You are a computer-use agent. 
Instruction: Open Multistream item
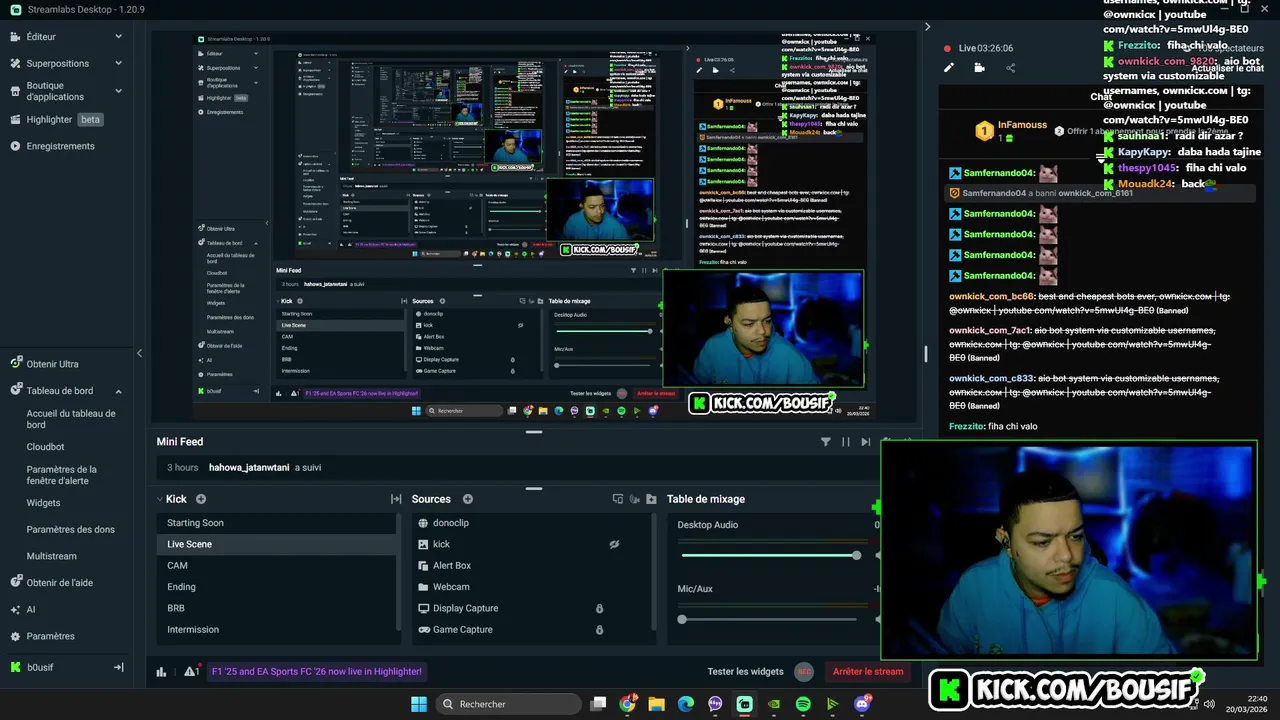(x=51, y=556)
